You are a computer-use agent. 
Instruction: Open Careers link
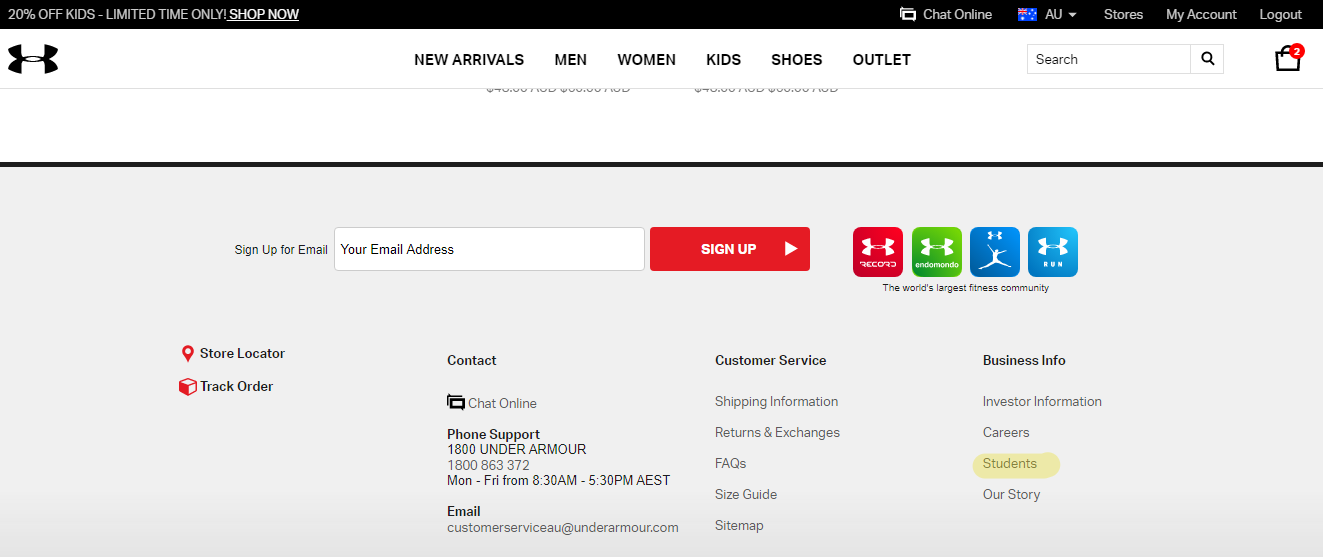1006,432
